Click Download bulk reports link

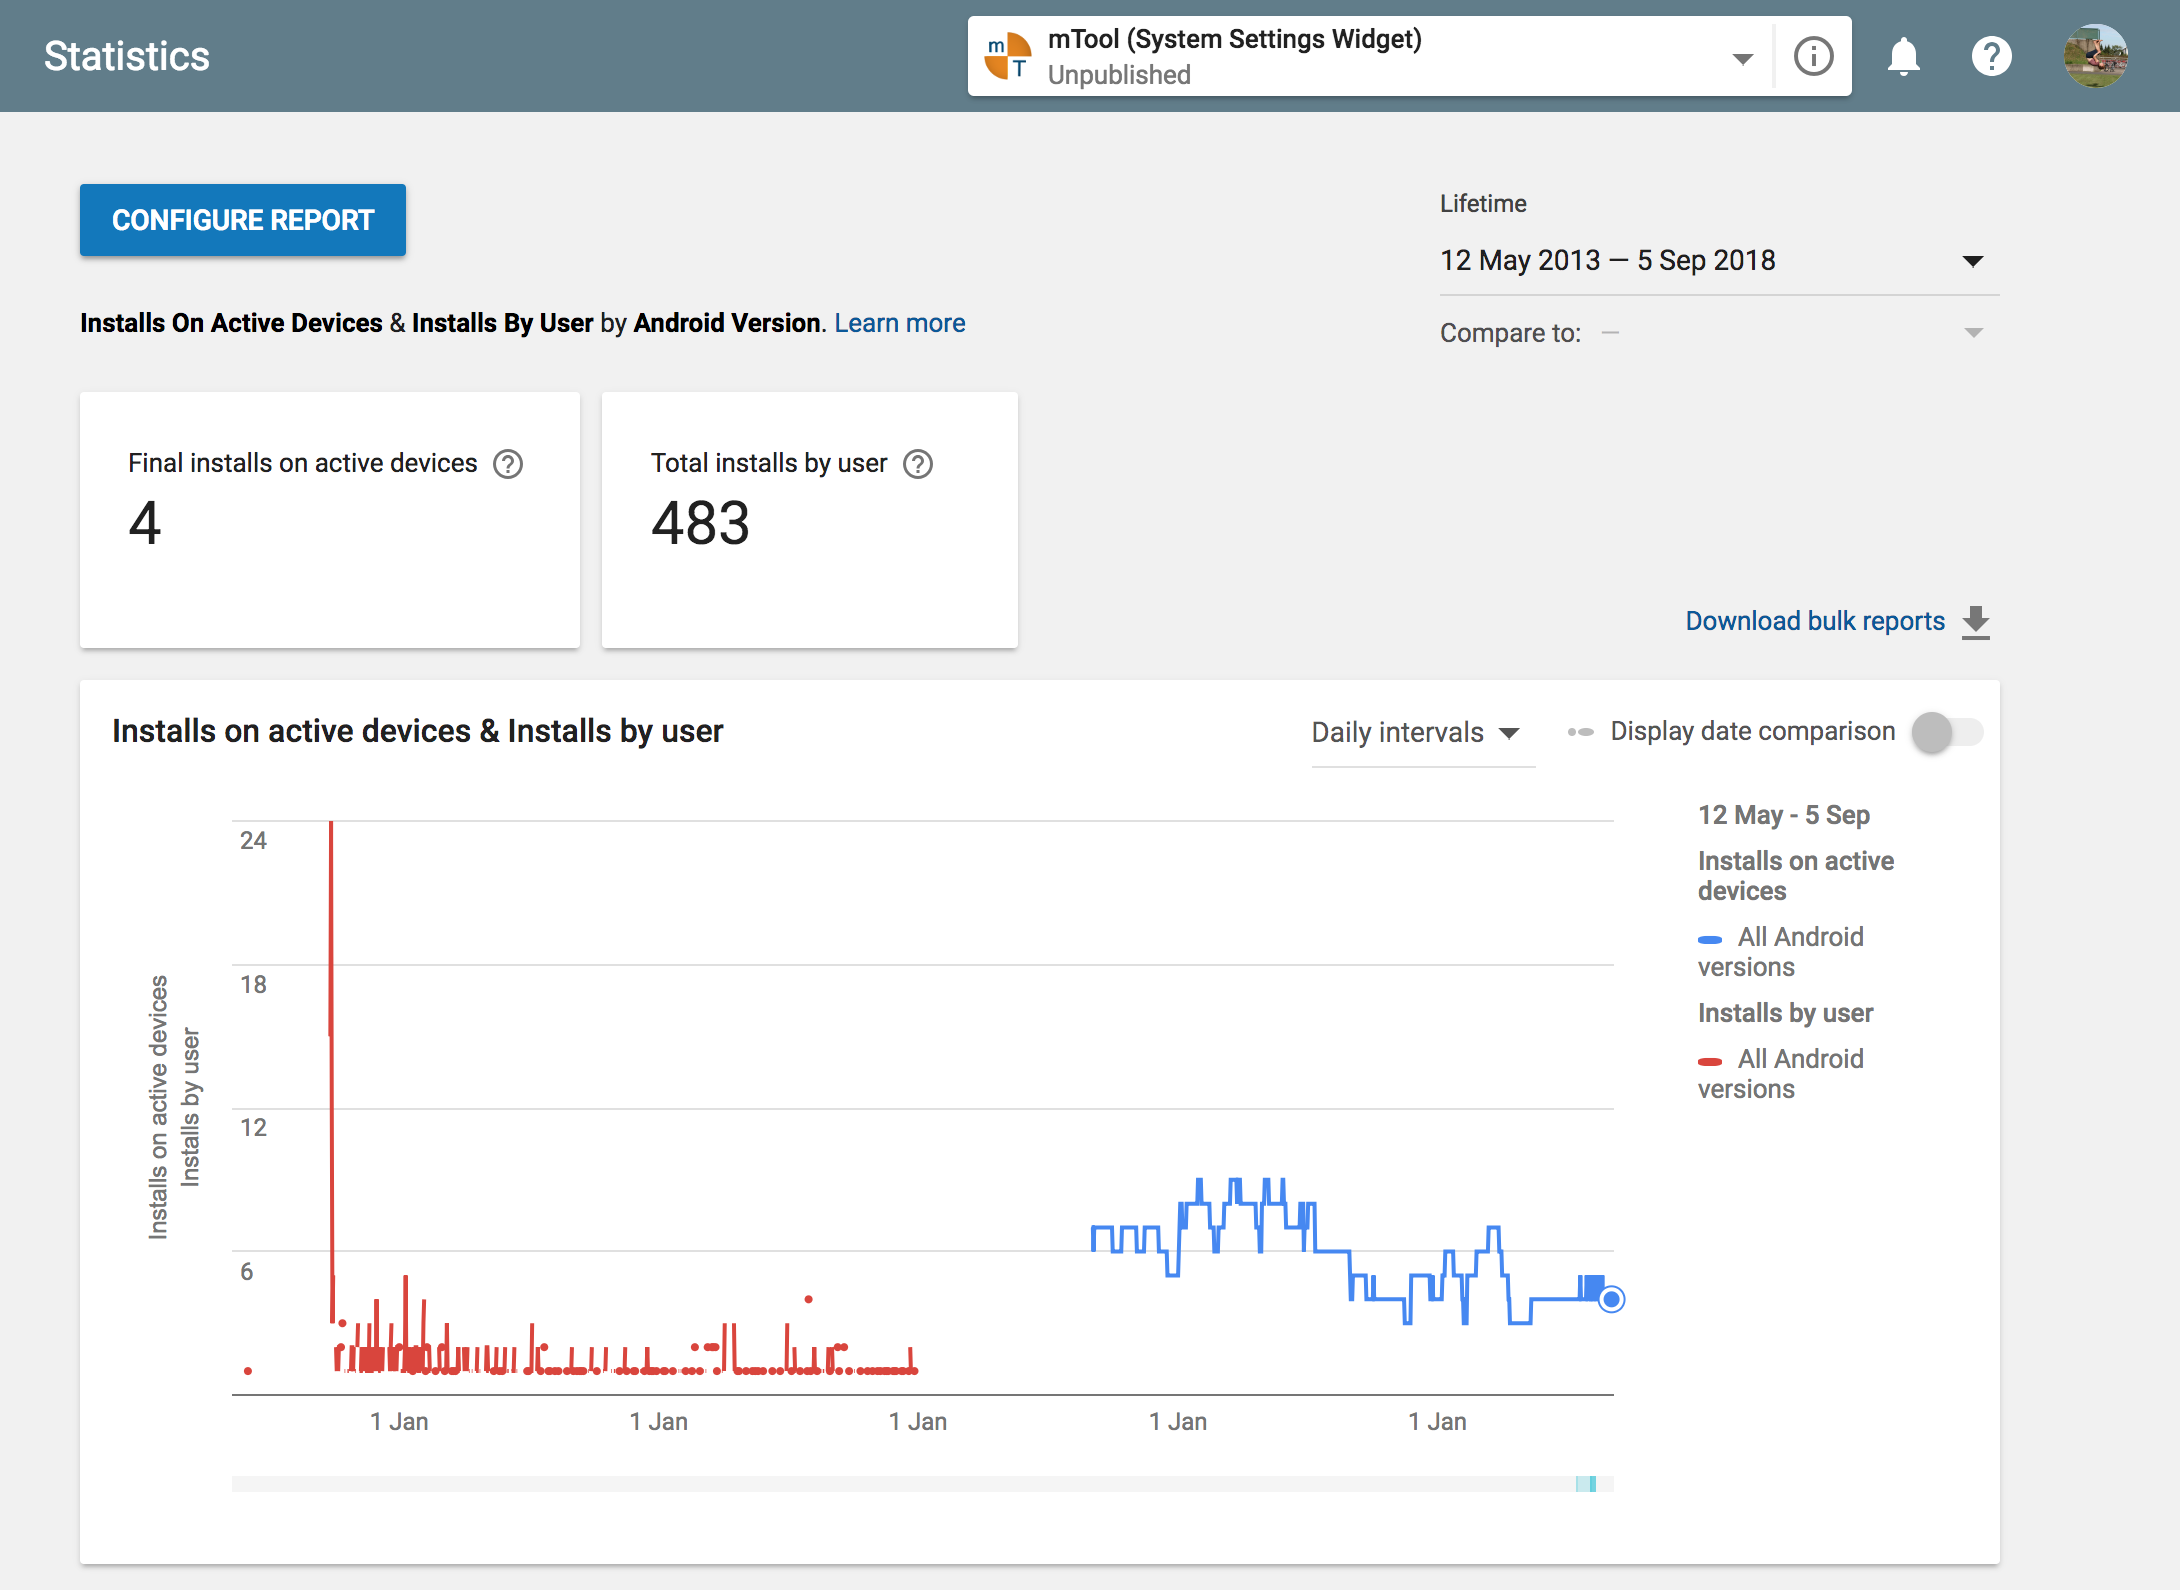click(1814, 621)
